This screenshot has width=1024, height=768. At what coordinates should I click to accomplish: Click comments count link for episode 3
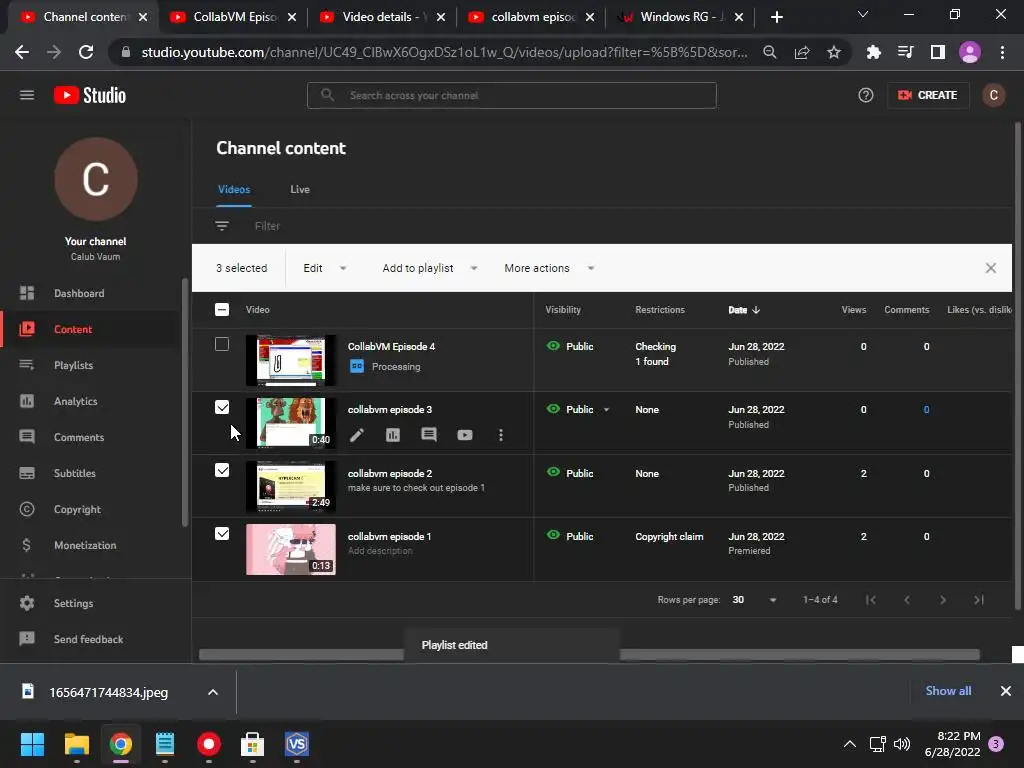(x=926, y=409)
